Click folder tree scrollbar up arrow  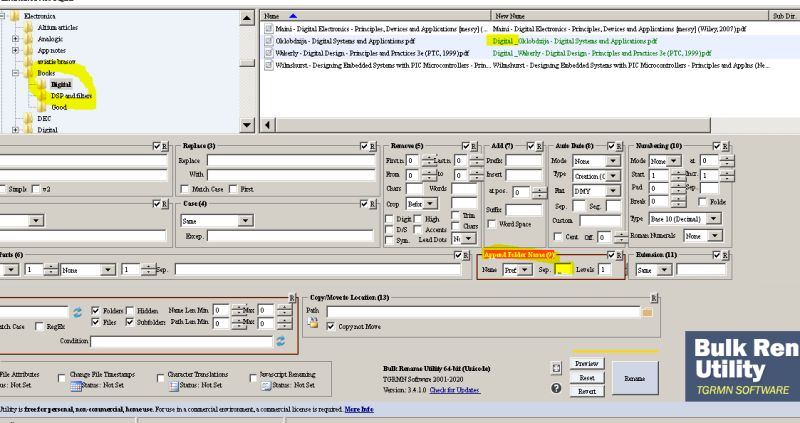(x=247, y=18)
